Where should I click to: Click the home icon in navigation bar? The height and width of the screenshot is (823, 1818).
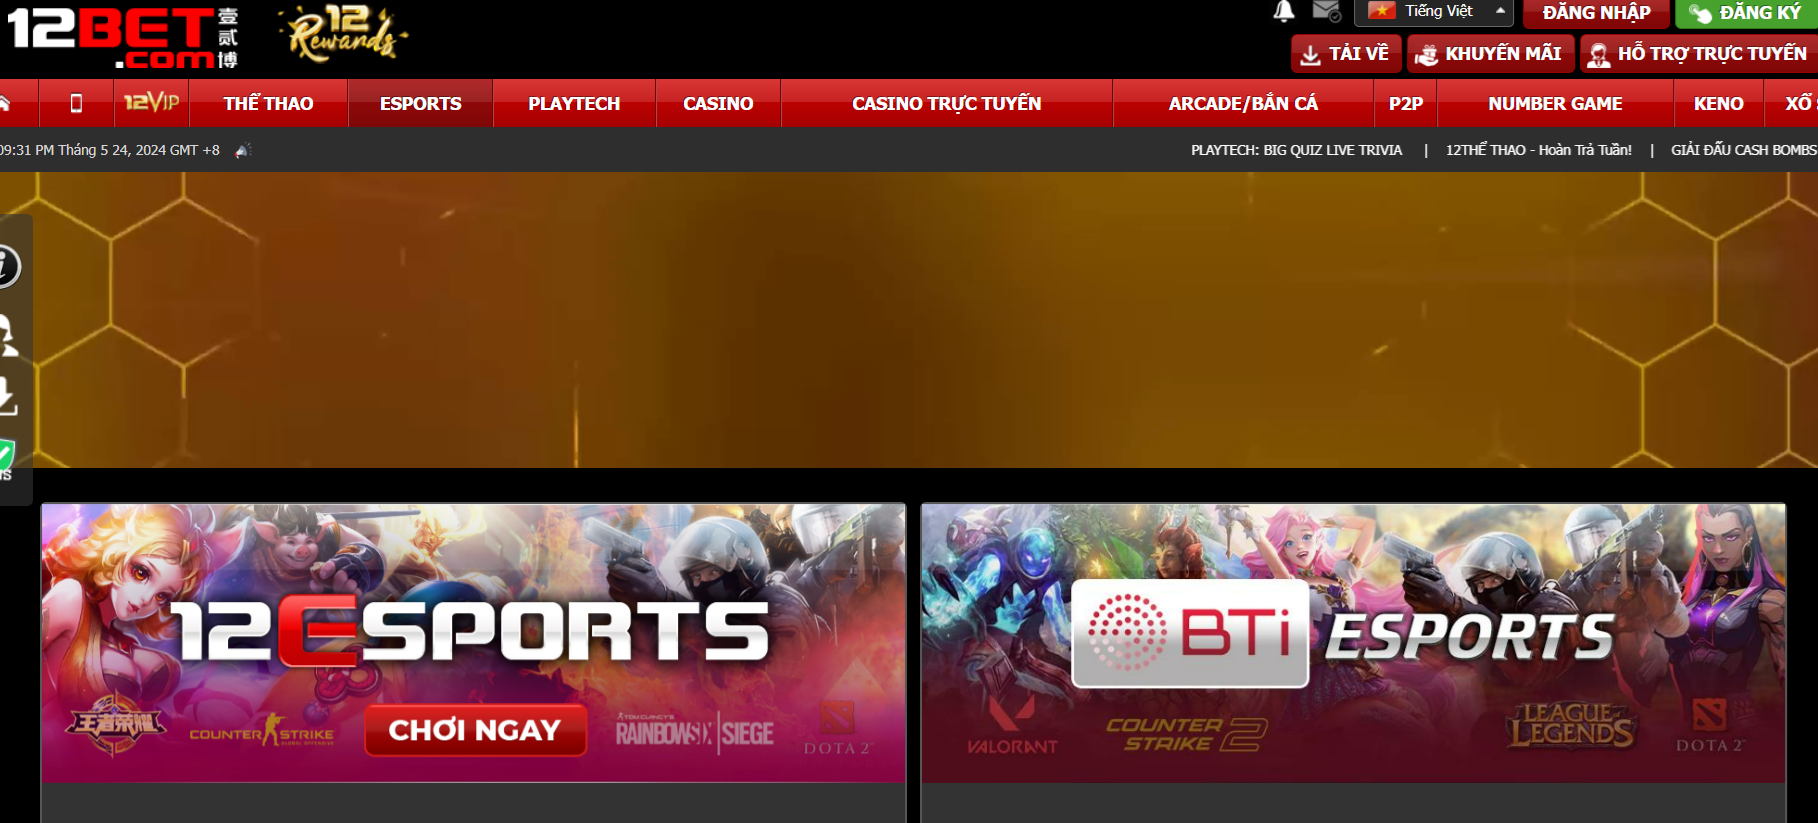5,103
